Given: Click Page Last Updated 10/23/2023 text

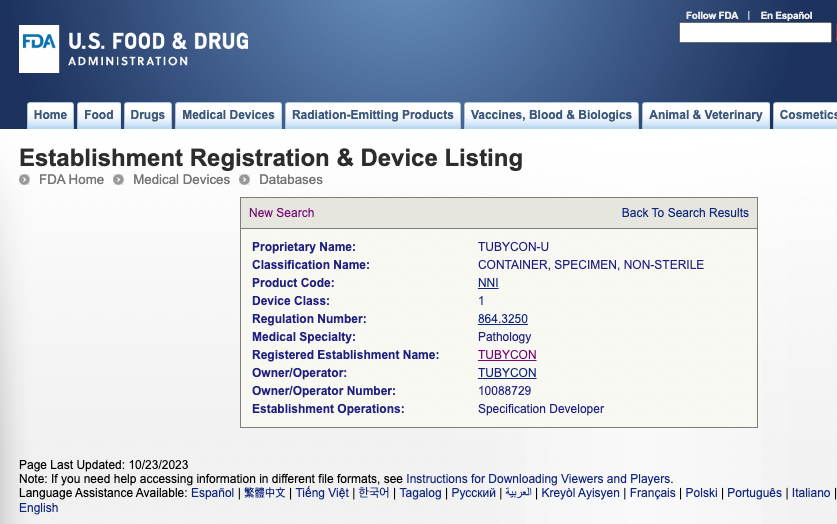Looking at the screenshot, I should [104, 465].
